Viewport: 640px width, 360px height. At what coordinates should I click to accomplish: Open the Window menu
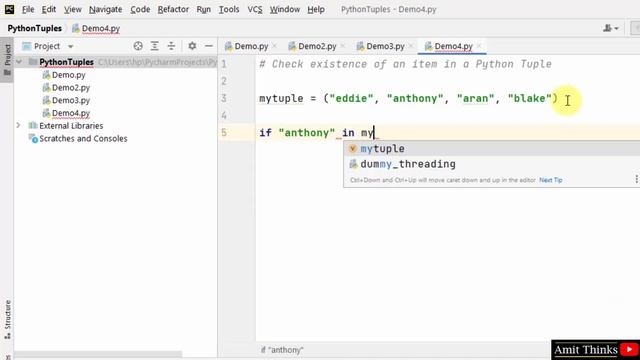click(x=284, y=9)
